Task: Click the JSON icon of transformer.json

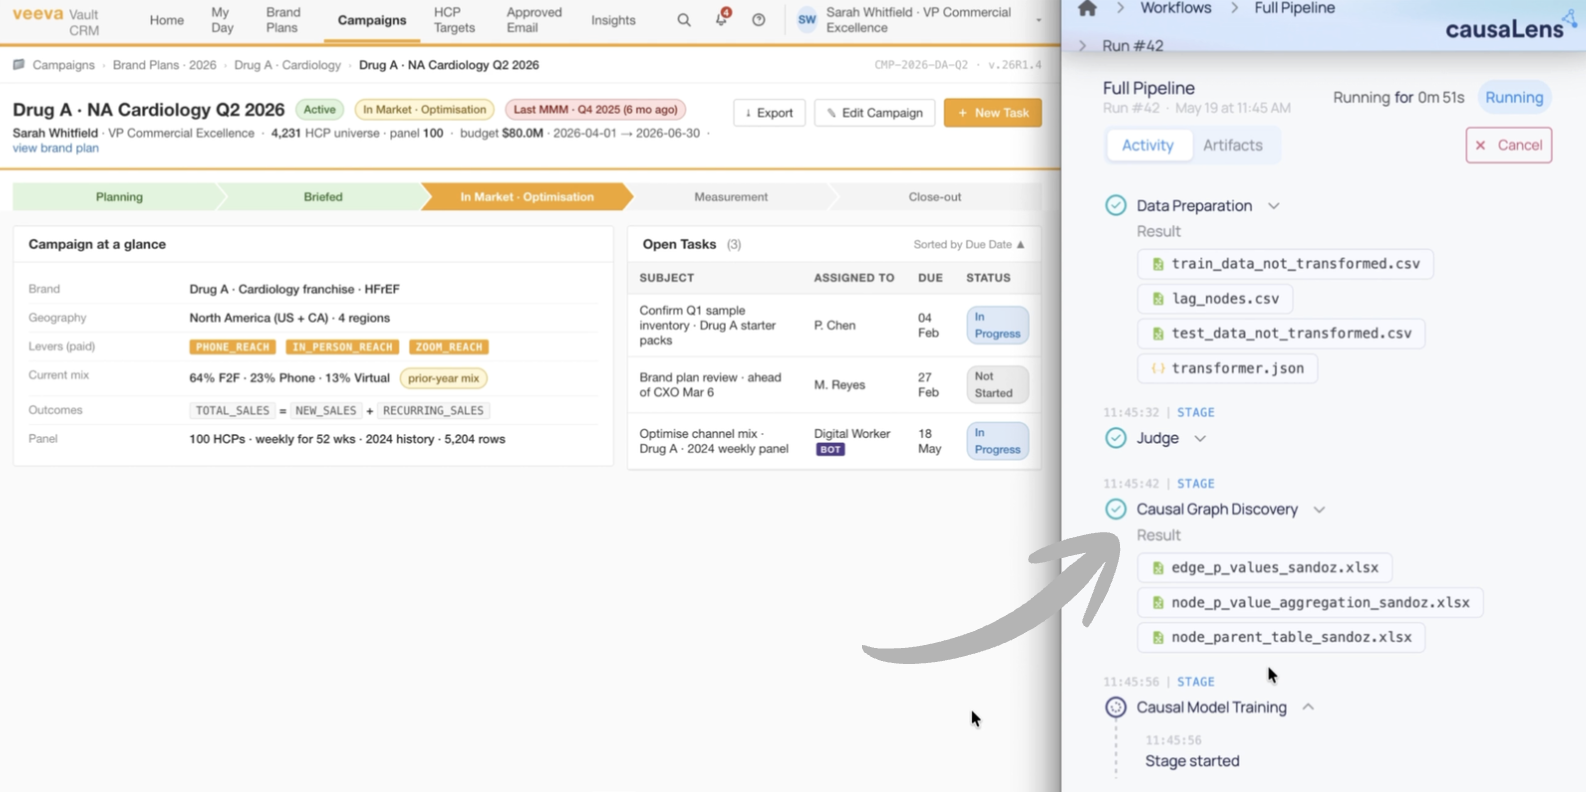Action: [1158, 368]
